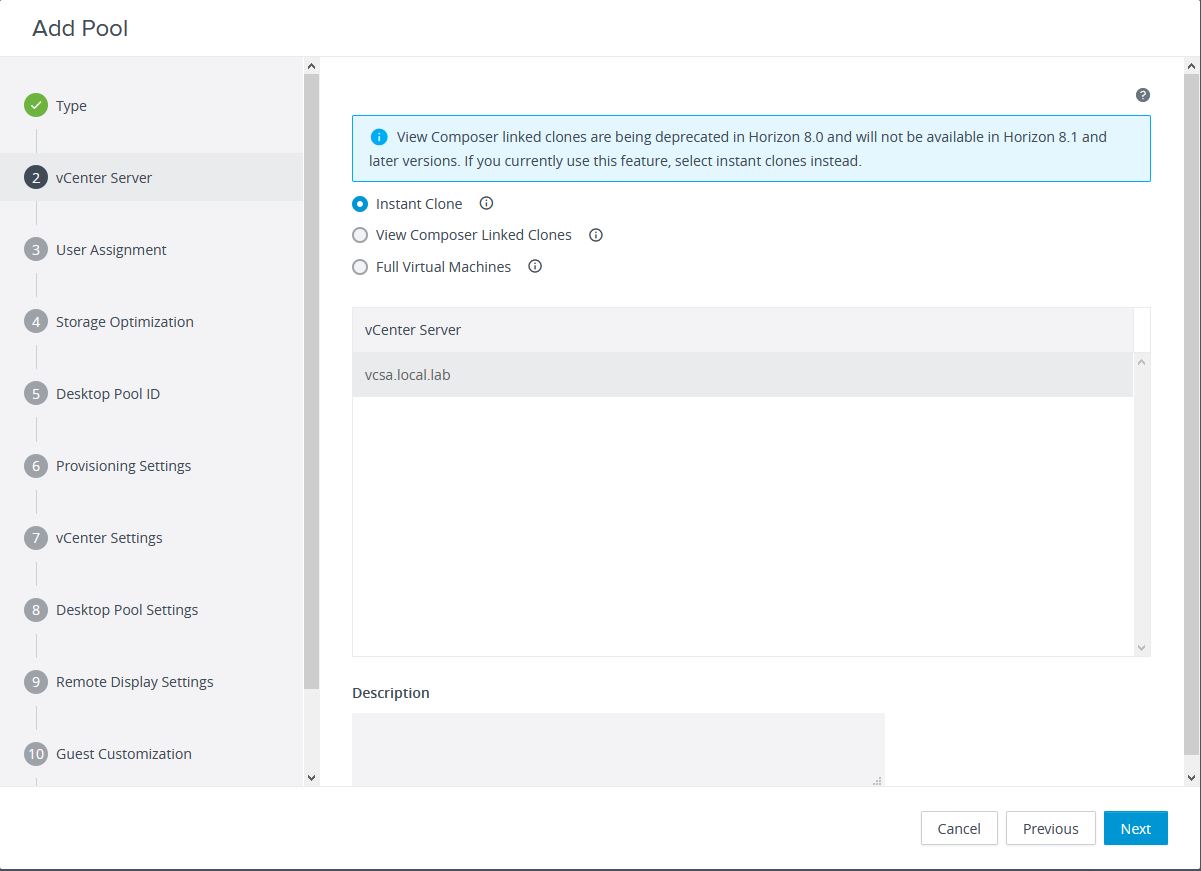Click the Next button
Image resolution: width=1201 pixels, height=871 pixels.
click(1136, 828)
